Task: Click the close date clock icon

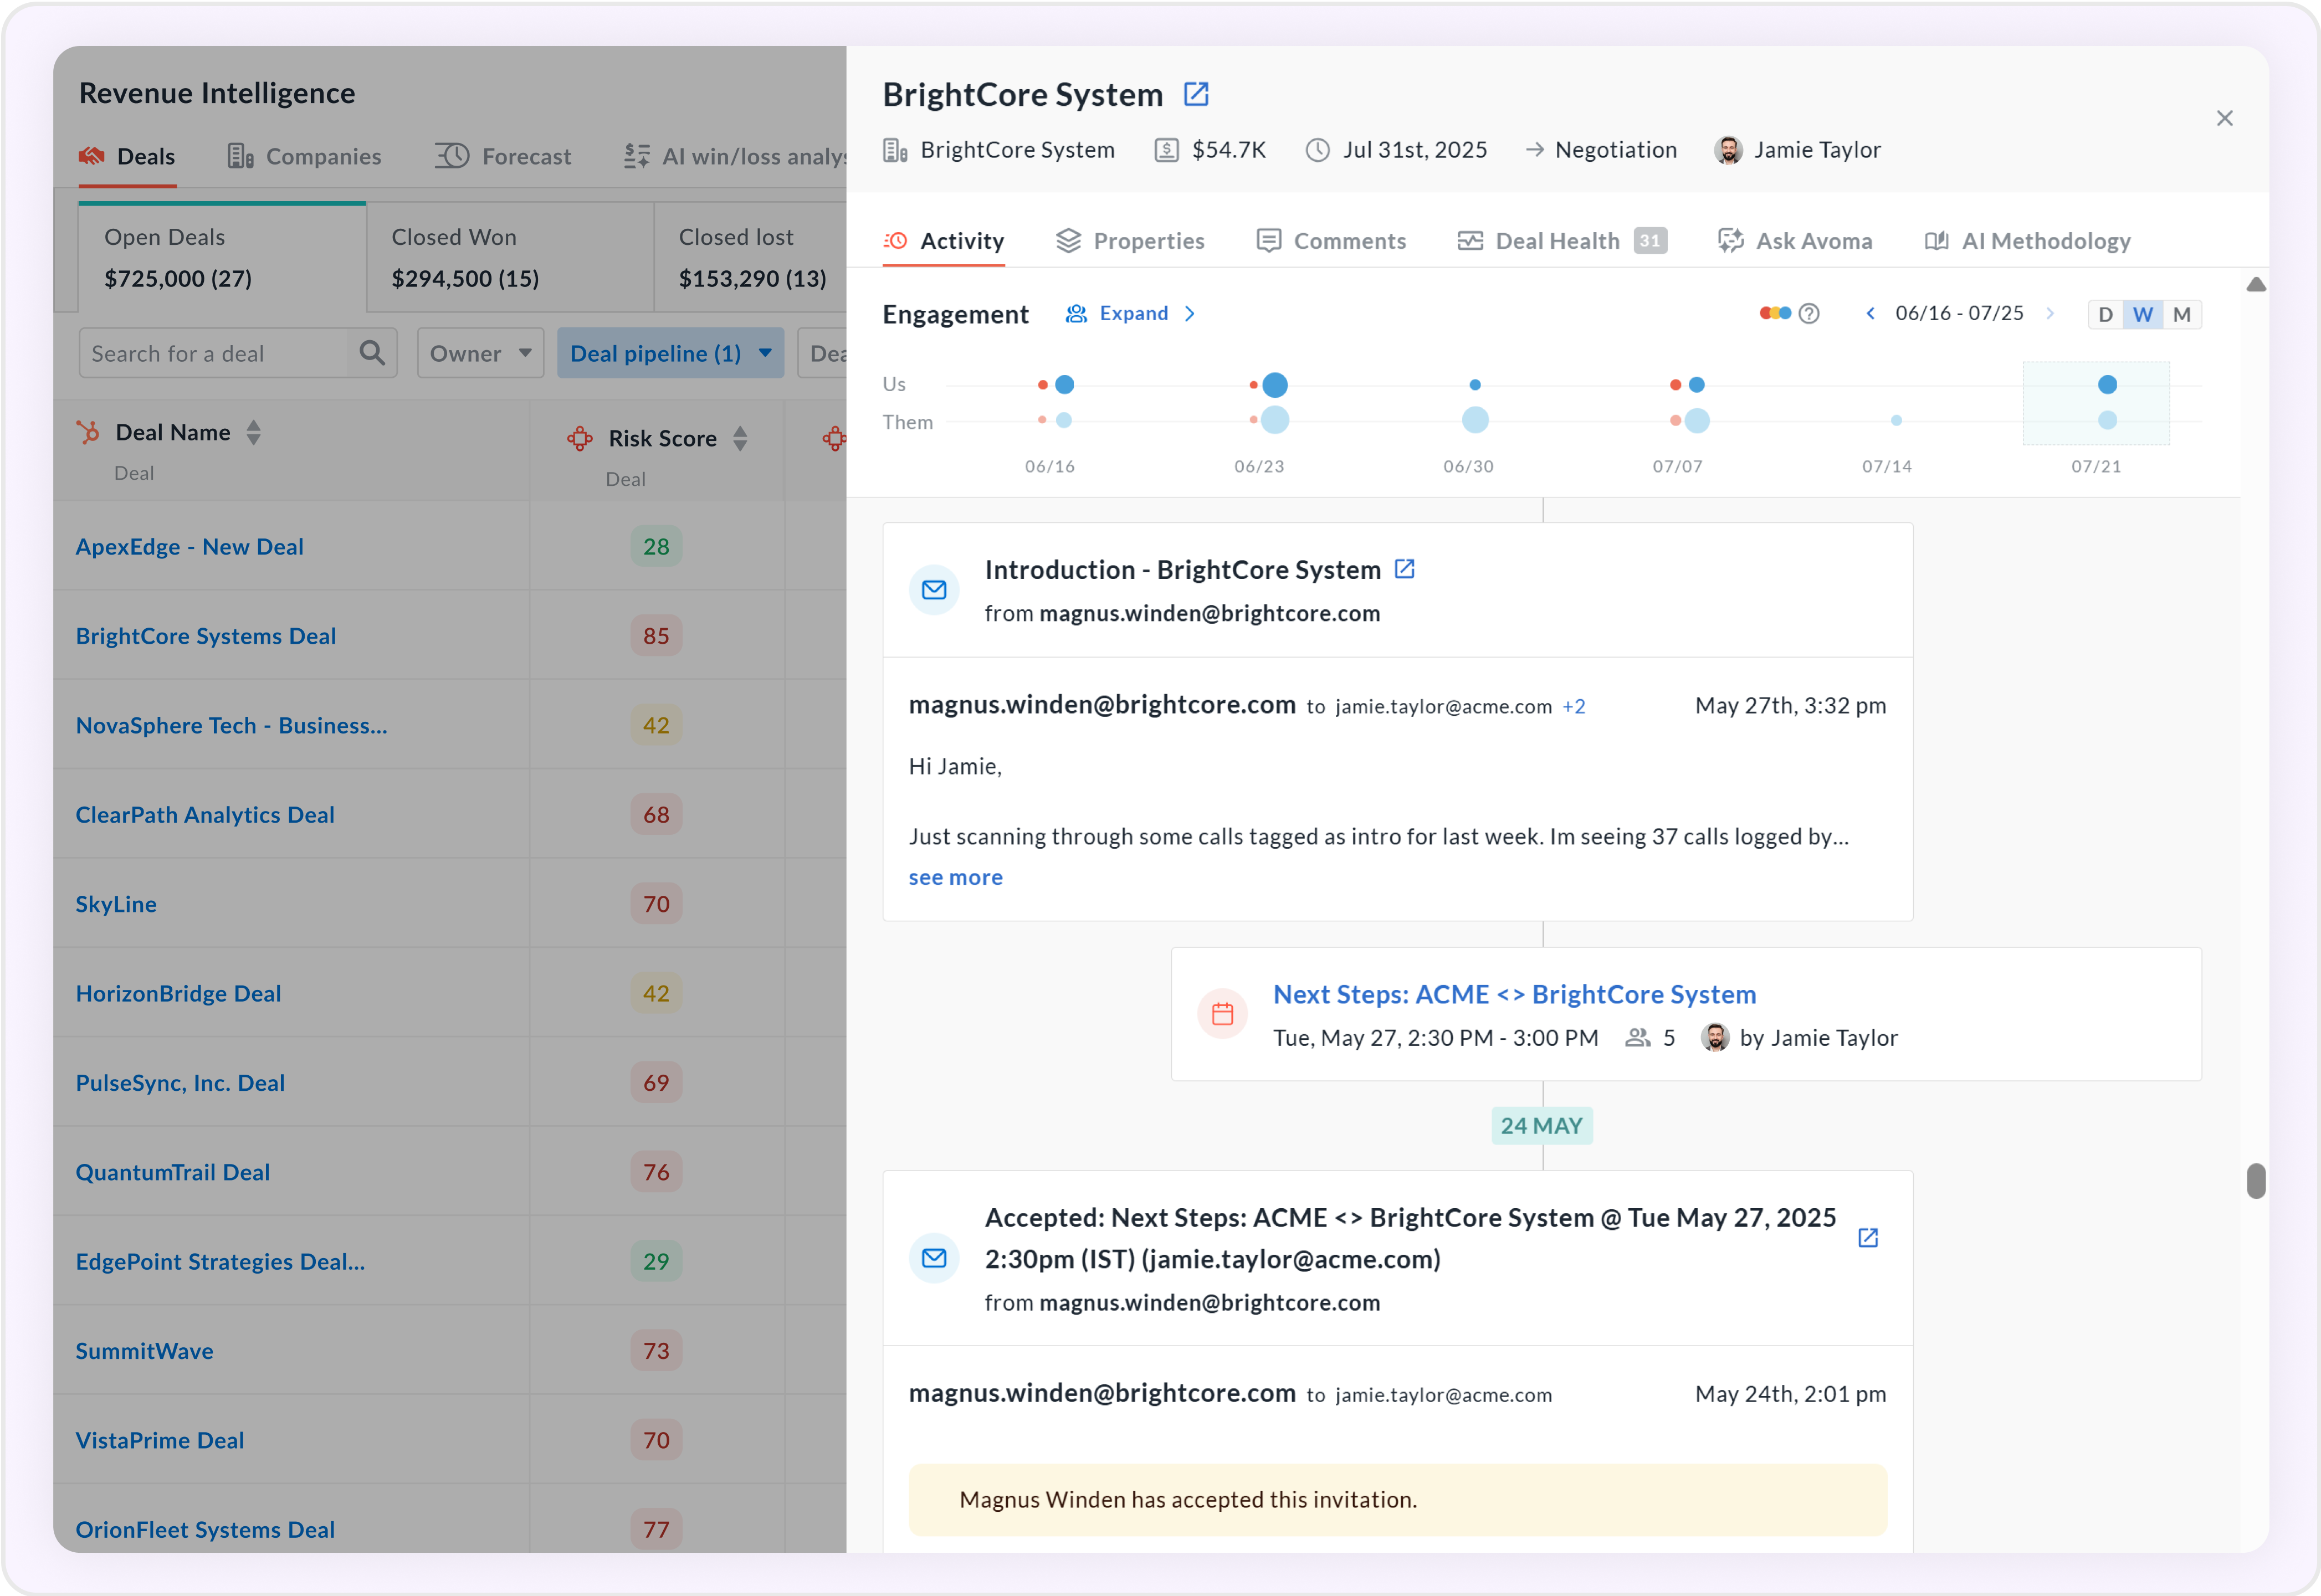Action: click(x=1318, y=150)
